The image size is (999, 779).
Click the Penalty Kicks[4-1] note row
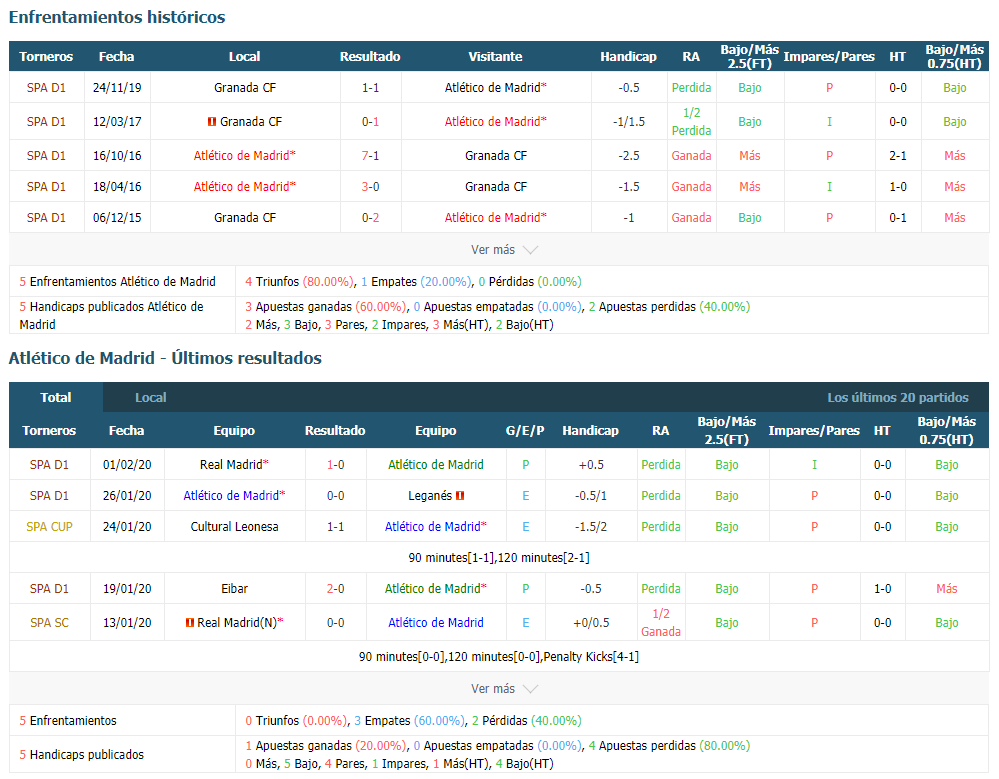pos(499,656)
